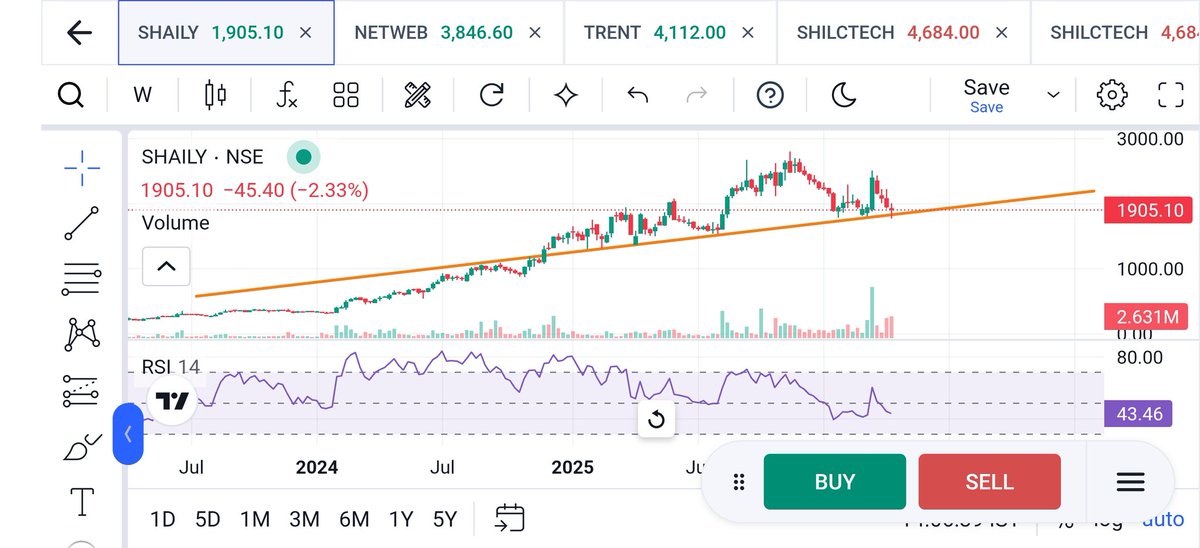Click the TradingView logo badge
The width and height of the screenshot is (1200, 548).
172,402
